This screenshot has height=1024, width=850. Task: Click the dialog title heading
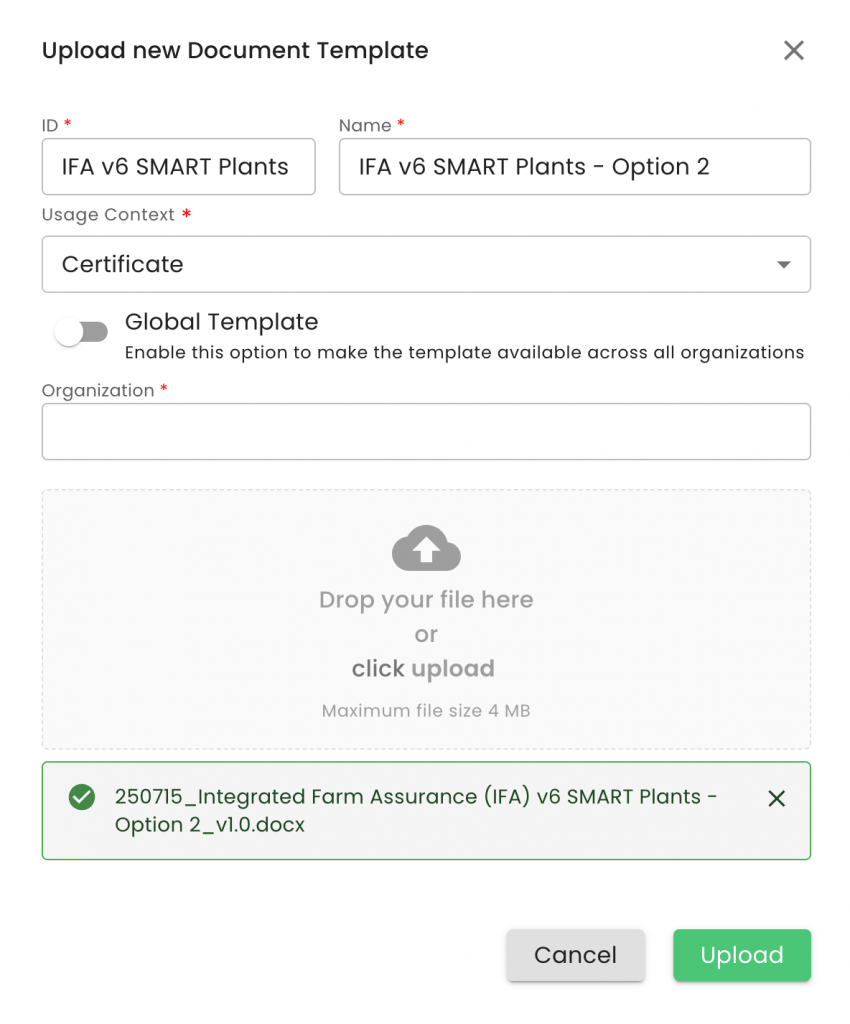pos(235,51)
